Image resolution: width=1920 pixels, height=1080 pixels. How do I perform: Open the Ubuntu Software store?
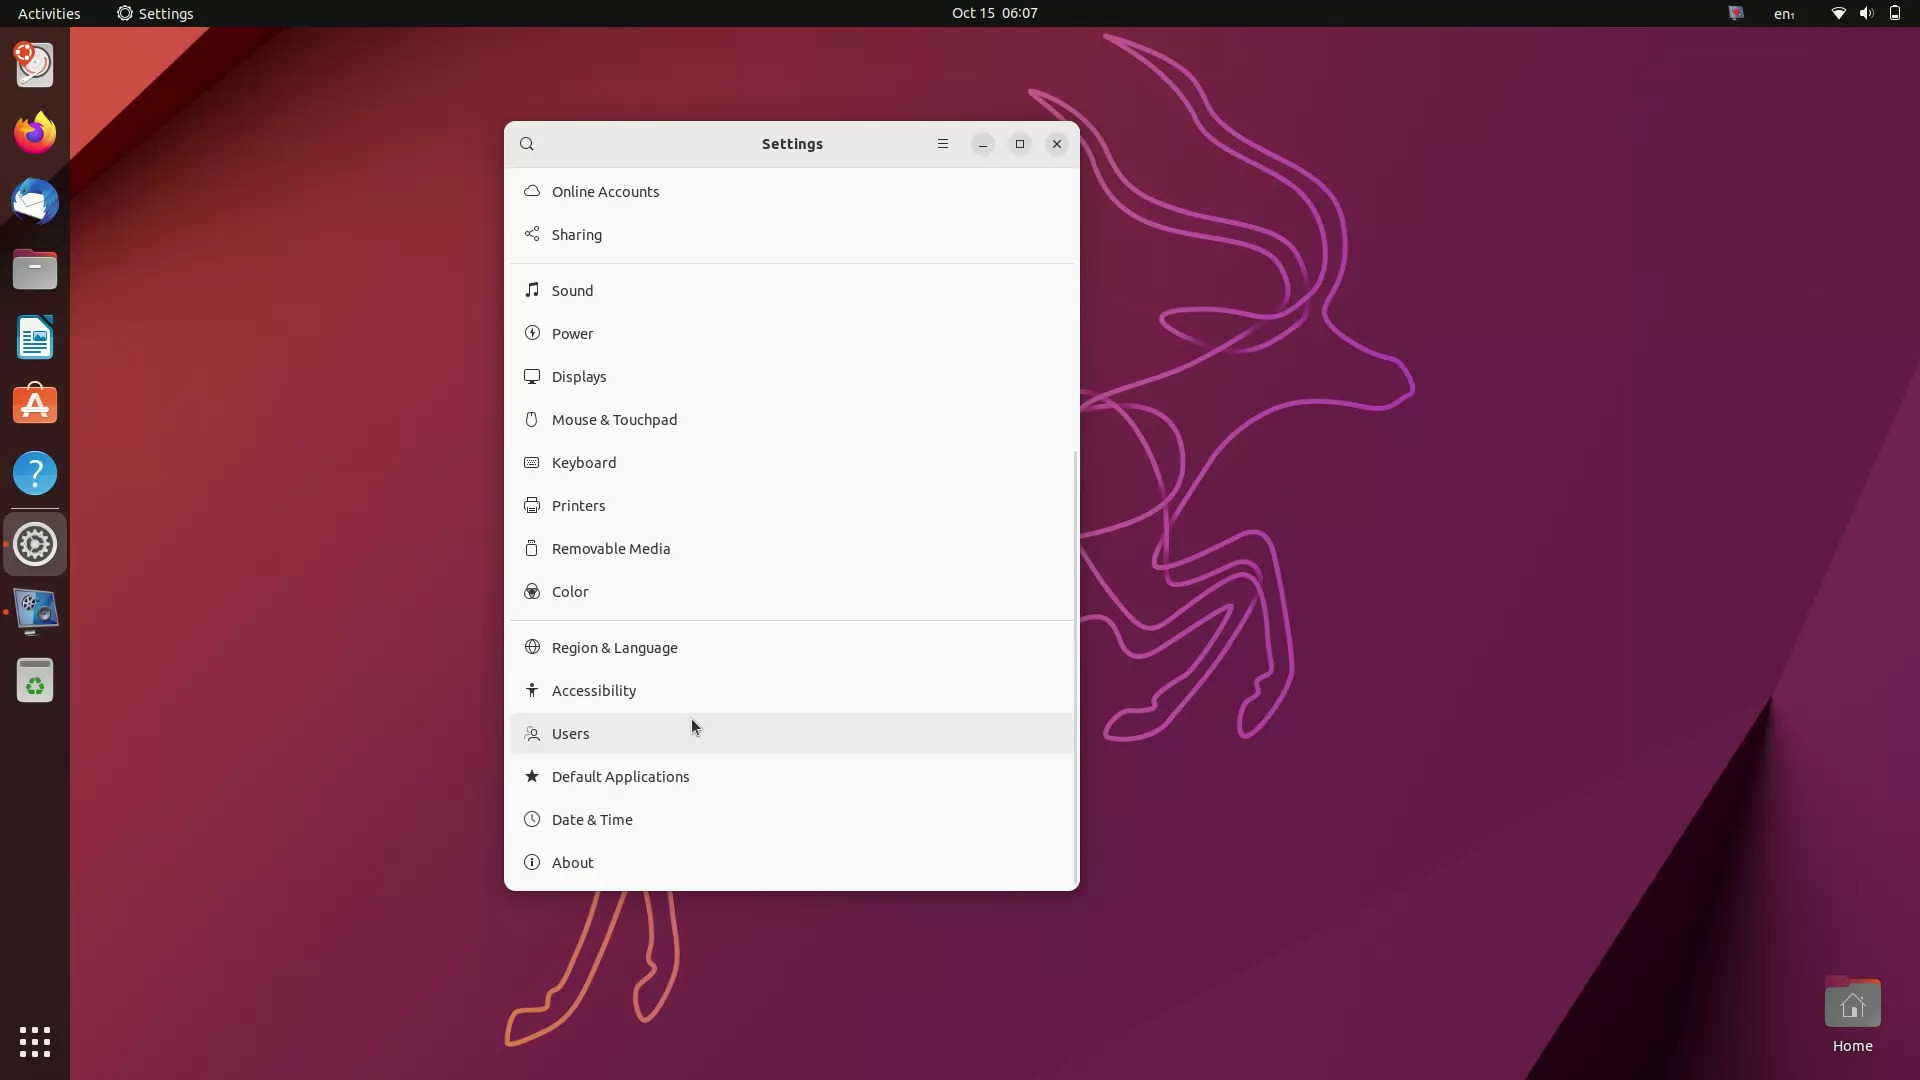pyautogui.click(x=35, y=404)
